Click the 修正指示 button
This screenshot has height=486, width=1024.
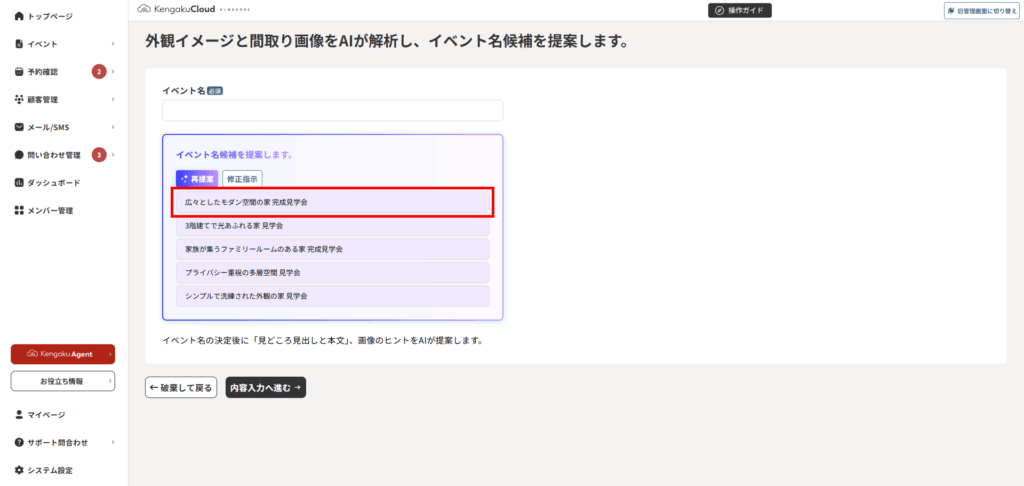(242, 178)
